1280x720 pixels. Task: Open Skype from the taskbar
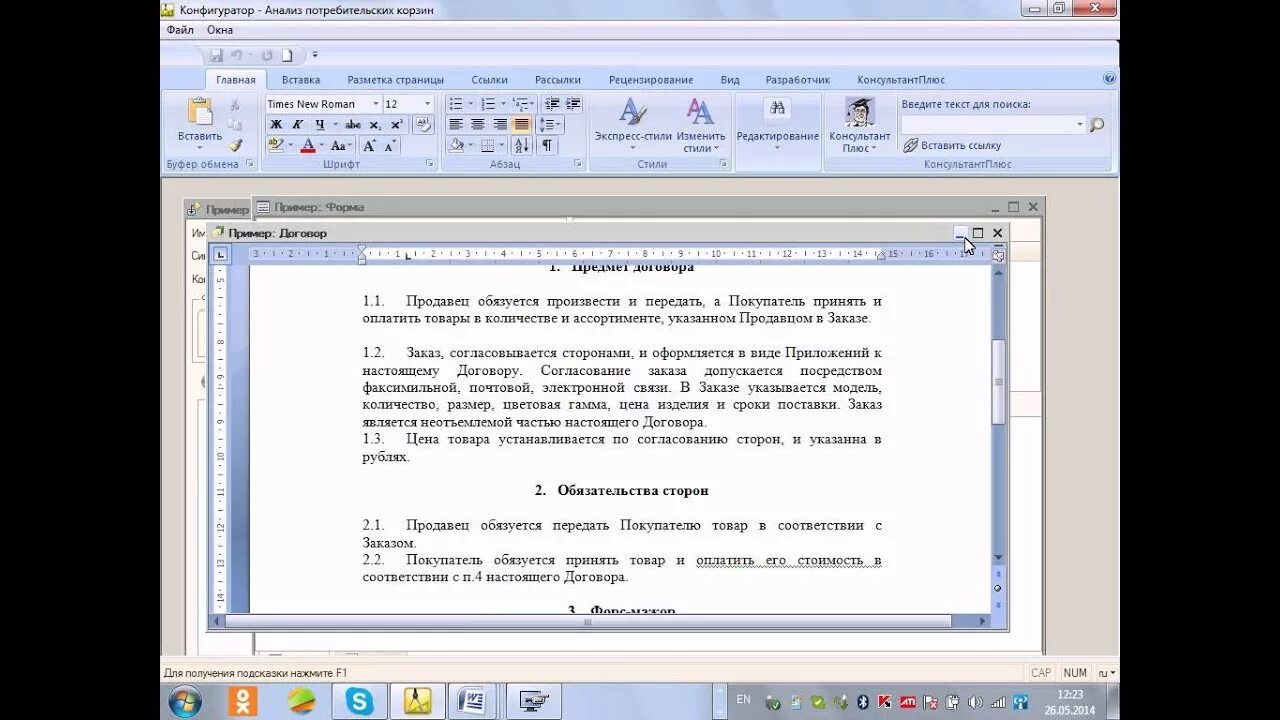tap(359, 701)
